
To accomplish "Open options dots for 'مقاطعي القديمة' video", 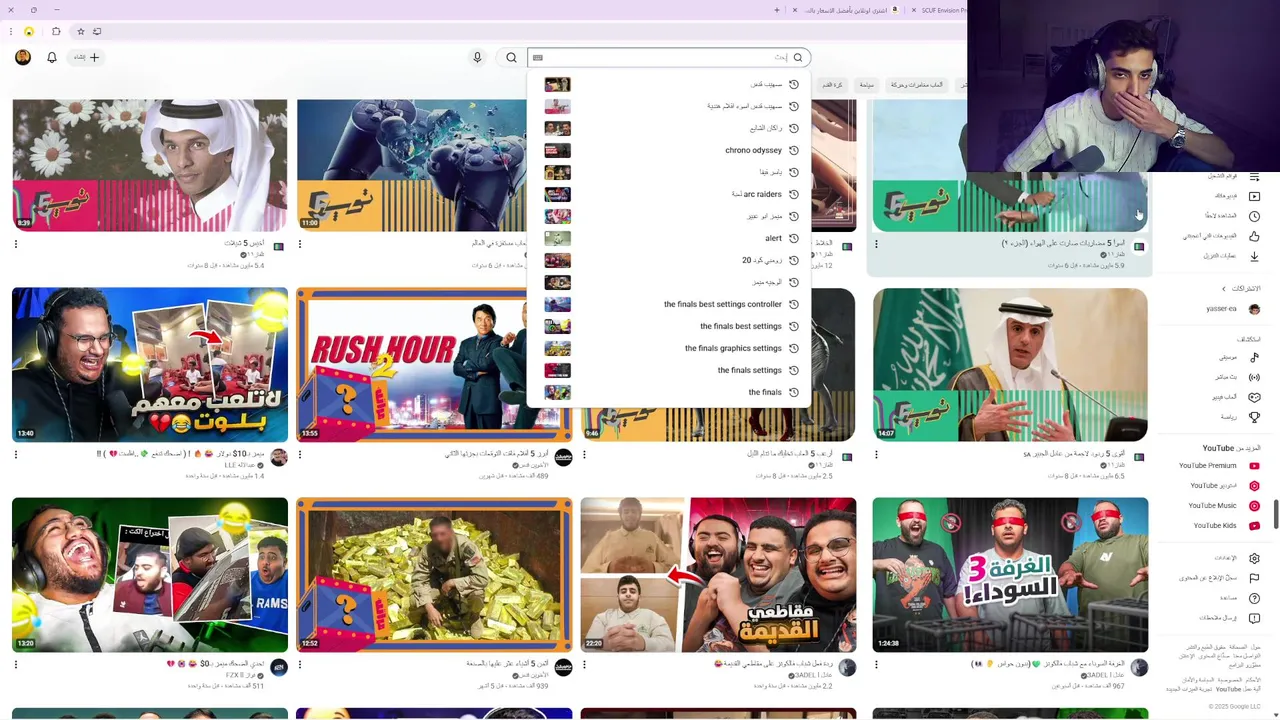I will pyautogui.click(x=584, y=664).
